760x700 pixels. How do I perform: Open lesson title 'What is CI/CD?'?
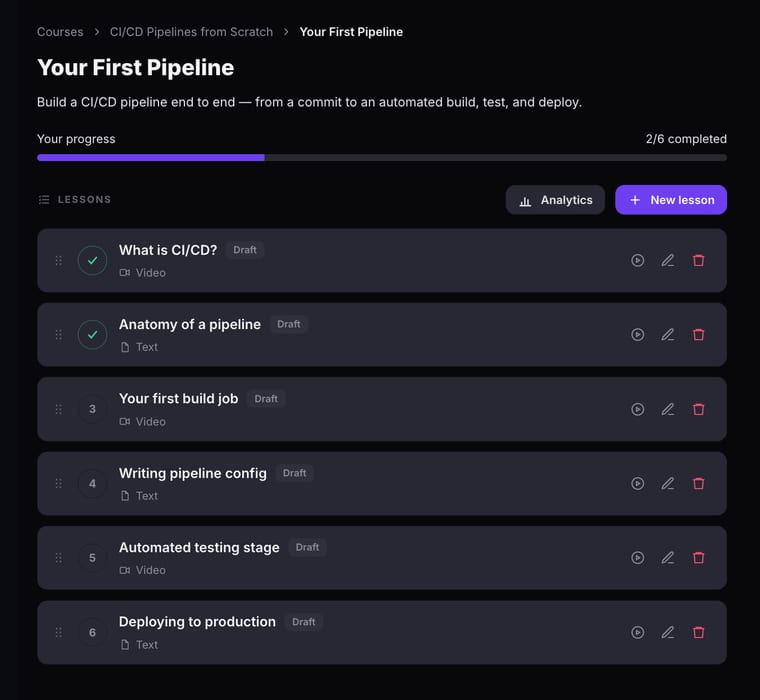pyautogui.click(x=168, y=250)
